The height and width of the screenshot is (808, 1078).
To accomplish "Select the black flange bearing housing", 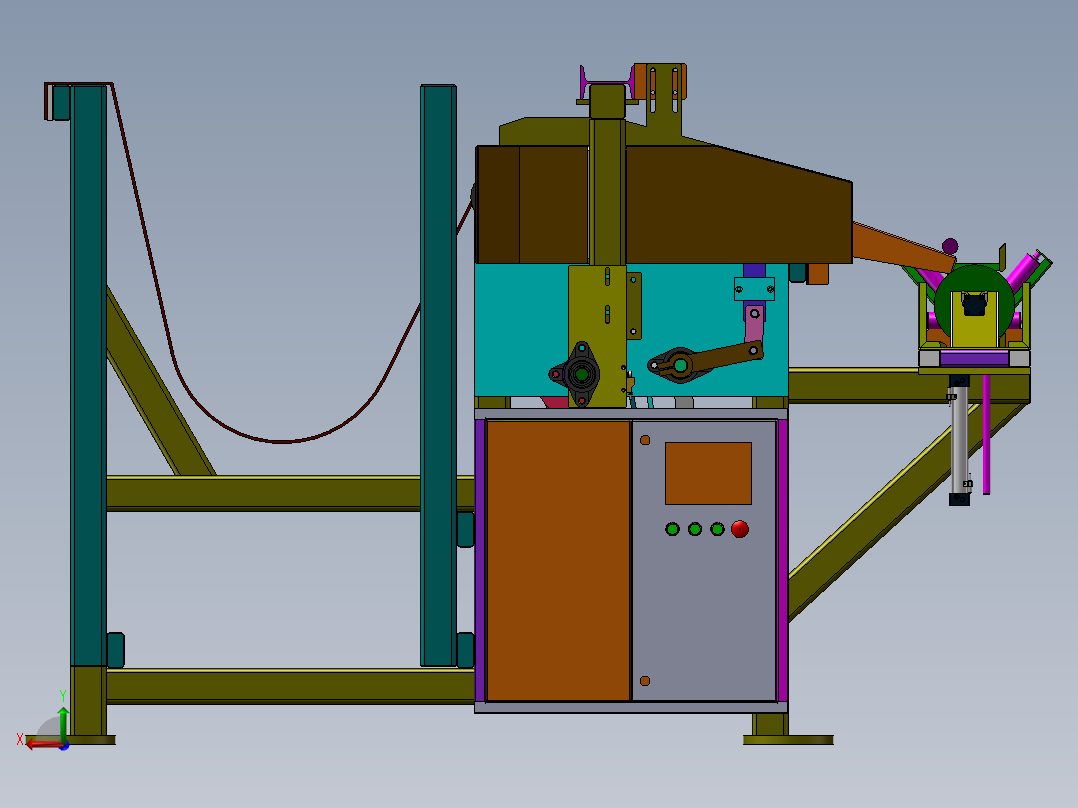I will (x=582, y=374).
